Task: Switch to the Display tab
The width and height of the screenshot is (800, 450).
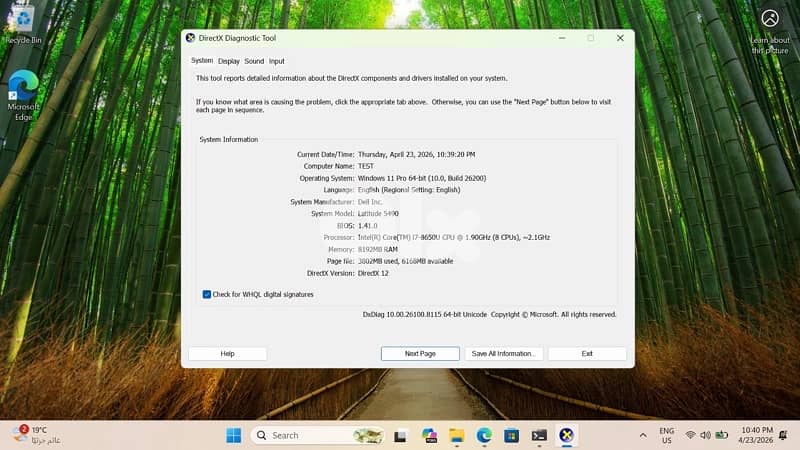Action: pos(229,61)
